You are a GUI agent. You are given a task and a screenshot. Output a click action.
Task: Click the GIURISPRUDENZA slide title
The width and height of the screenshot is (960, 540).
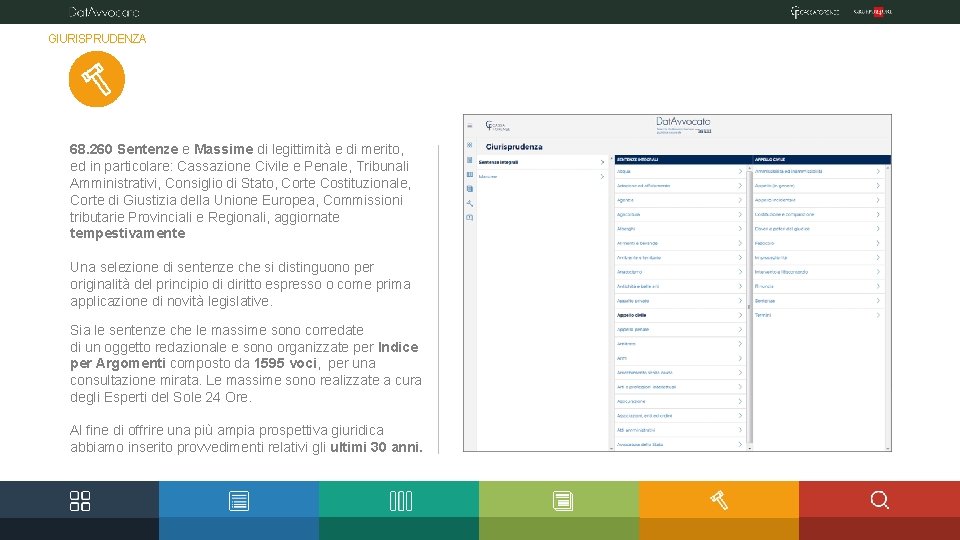coord(97,39)
